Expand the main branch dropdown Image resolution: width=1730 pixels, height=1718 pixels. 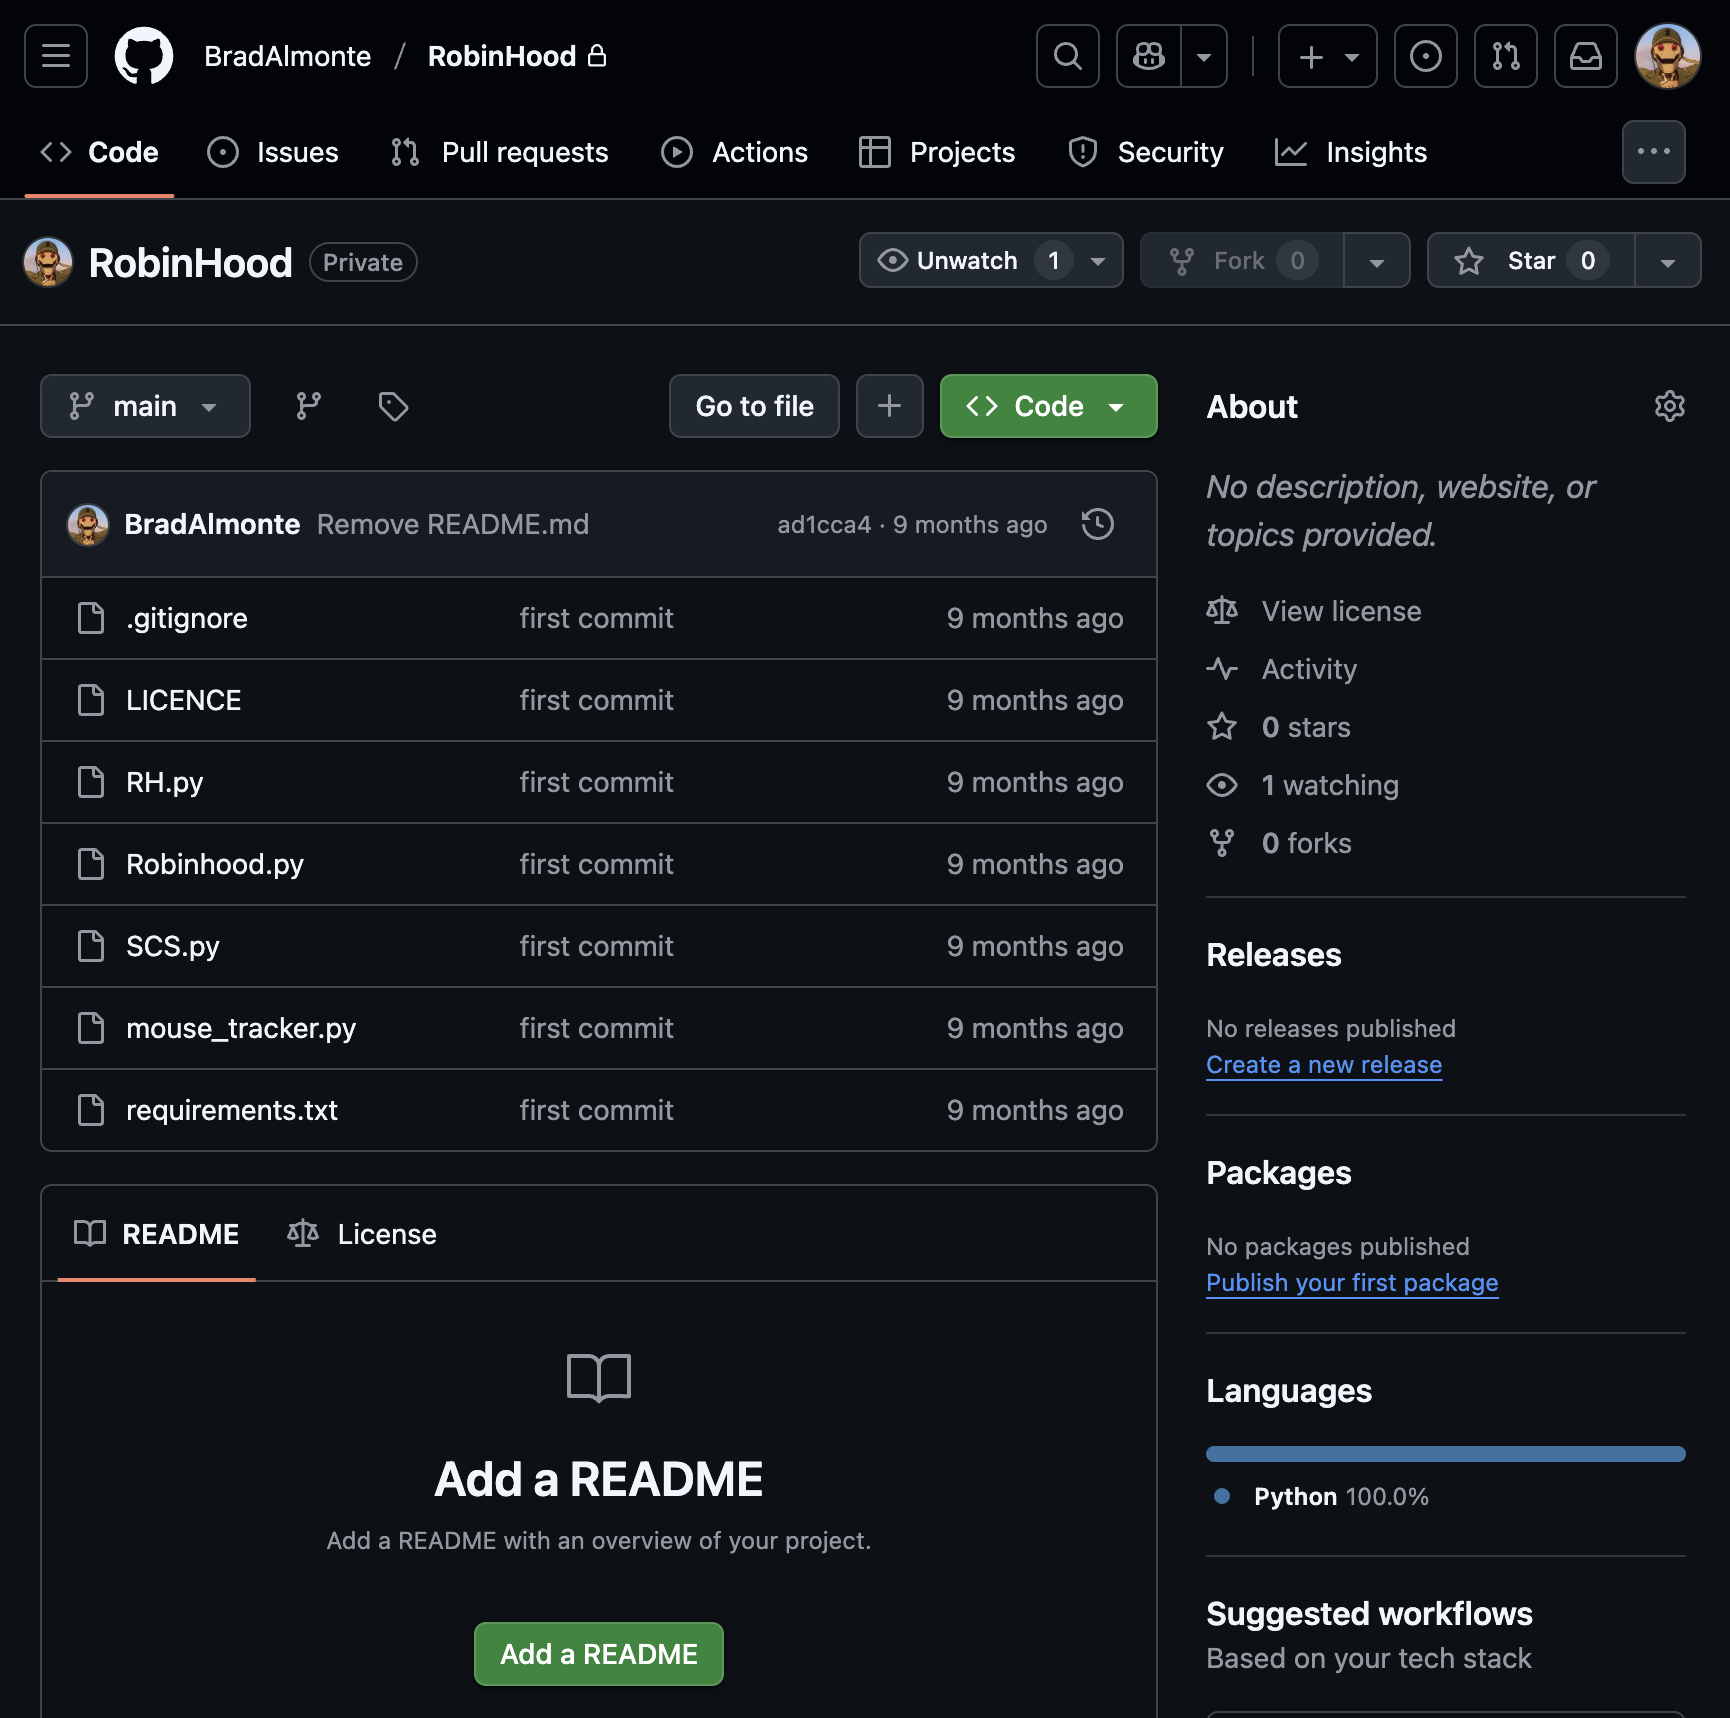click(x=145, y=406)
